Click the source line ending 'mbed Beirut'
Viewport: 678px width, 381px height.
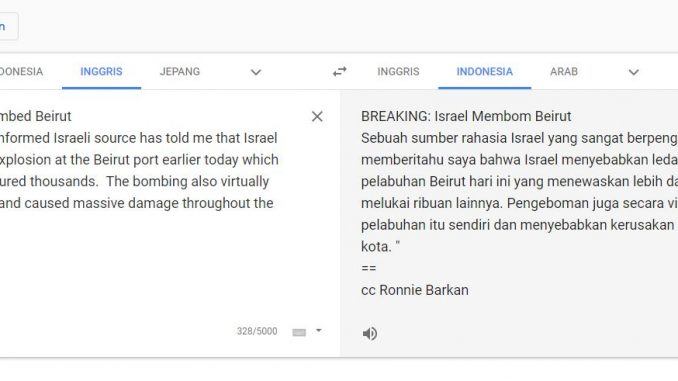36,116
